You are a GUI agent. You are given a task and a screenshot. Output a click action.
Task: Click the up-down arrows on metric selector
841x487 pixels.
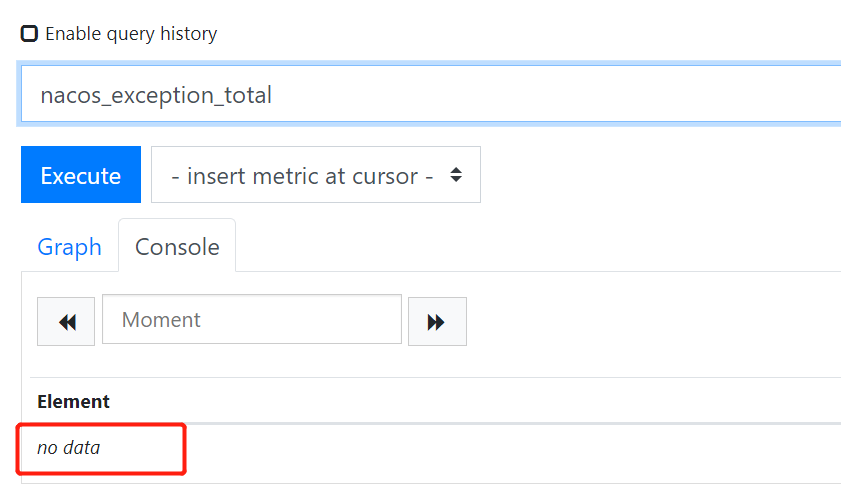(x=456, y=175)
